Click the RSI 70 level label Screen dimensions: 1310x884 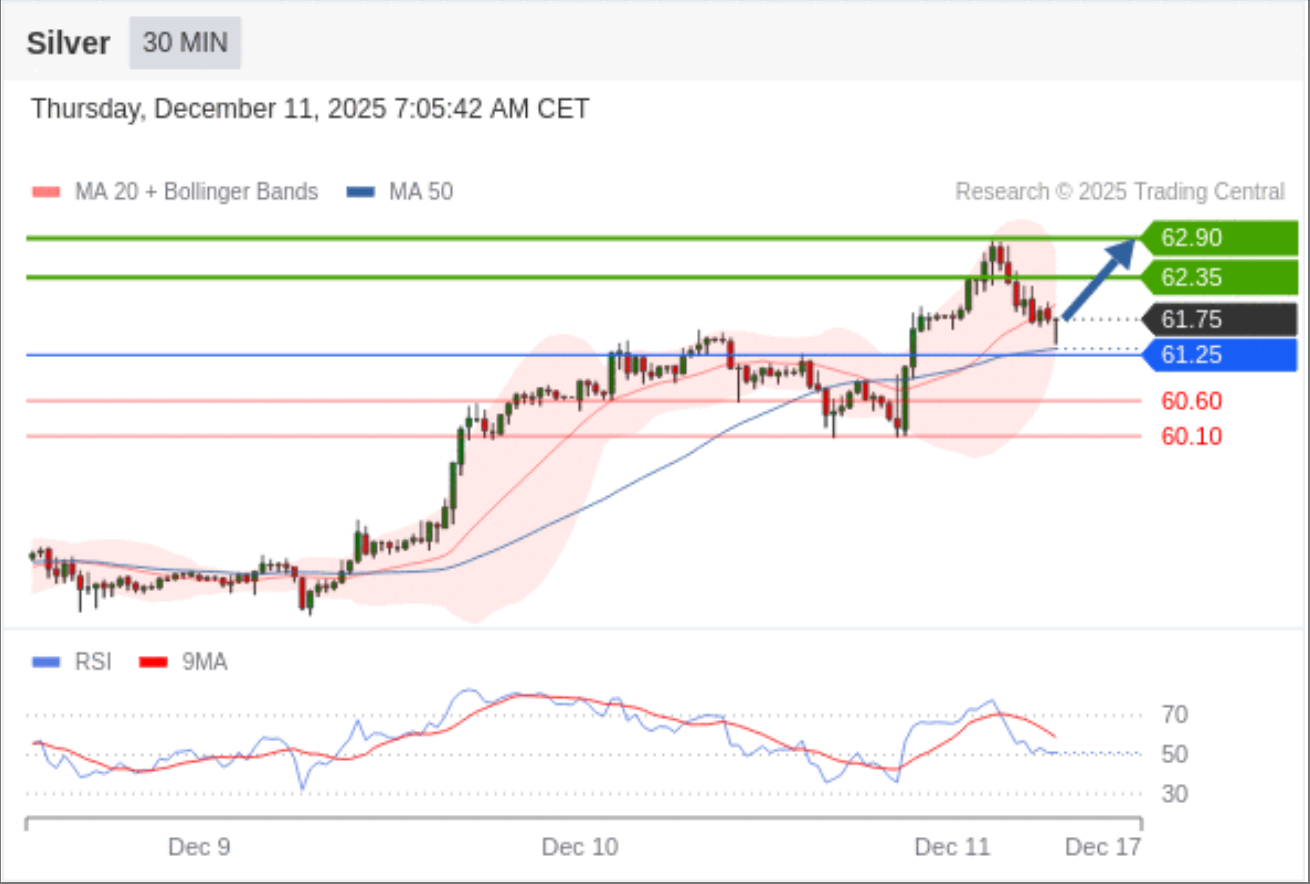(x=1175, y=715)
